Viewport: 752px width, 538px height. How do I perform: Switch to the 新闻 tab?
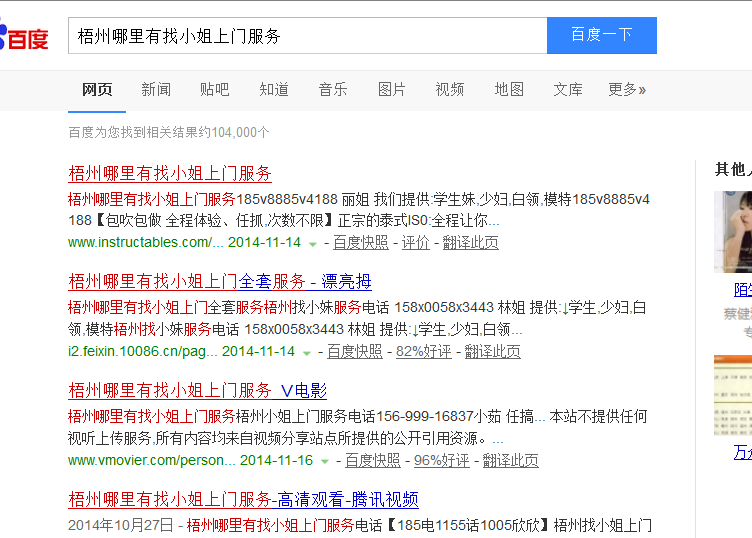(156, 90)
